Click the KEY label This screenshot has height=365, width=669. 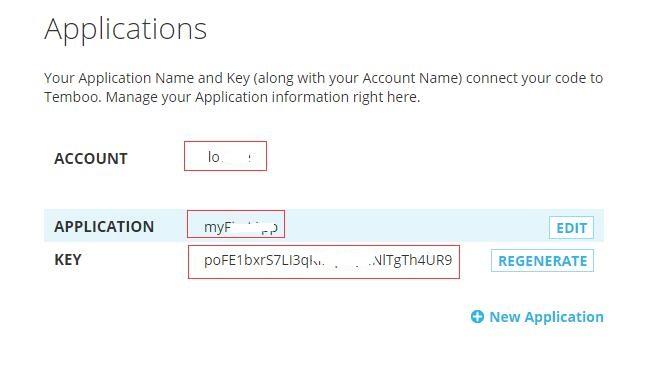point(68,260)
